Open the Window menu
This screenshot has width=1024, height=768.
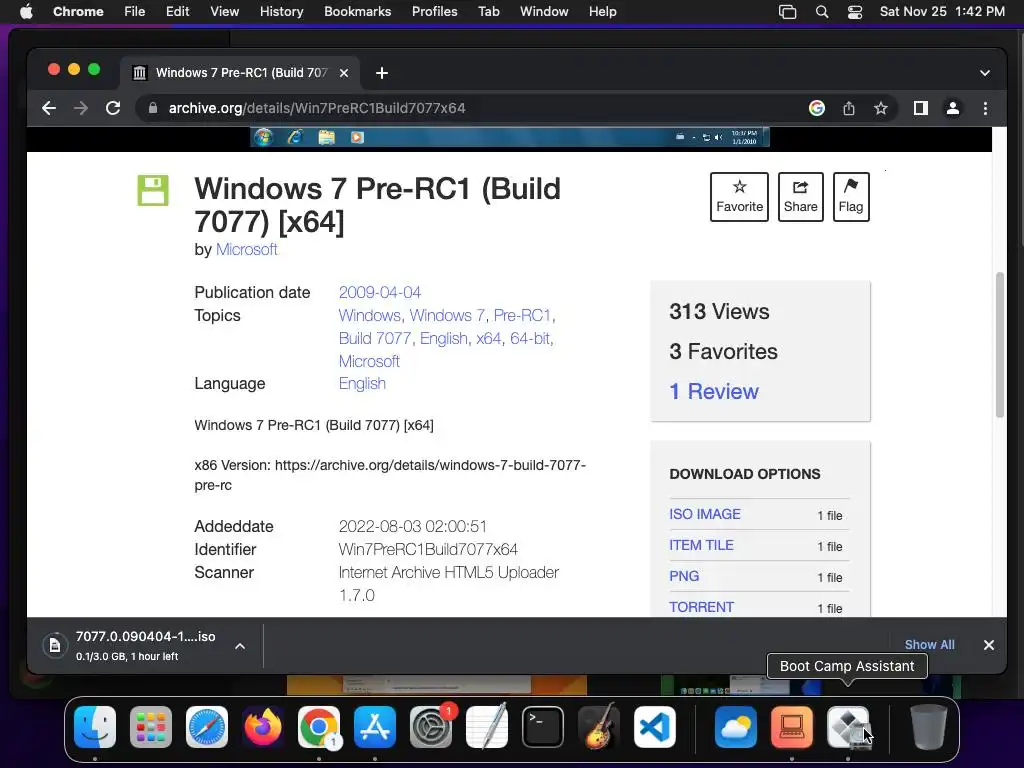[x=544, y=11]
